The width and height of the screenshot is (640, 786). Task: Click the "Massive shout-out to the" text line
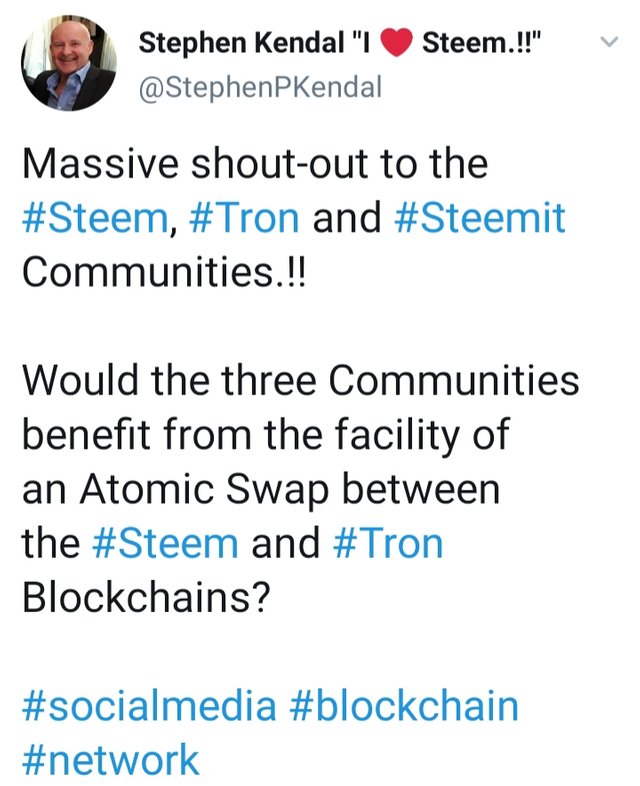tap(255, 164)
